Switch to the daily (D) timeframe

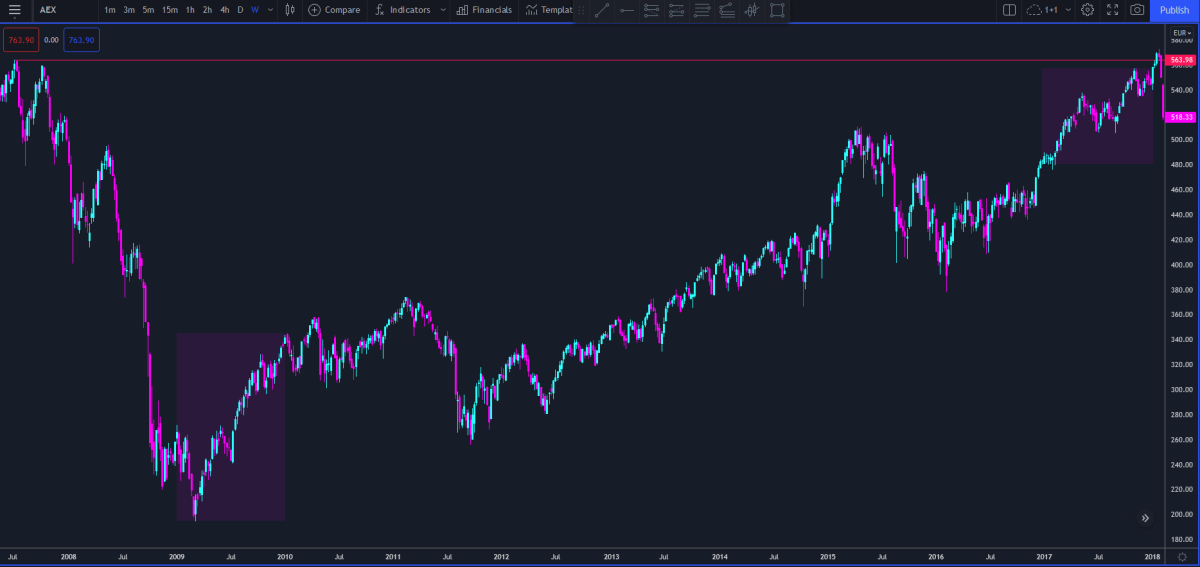240,10
